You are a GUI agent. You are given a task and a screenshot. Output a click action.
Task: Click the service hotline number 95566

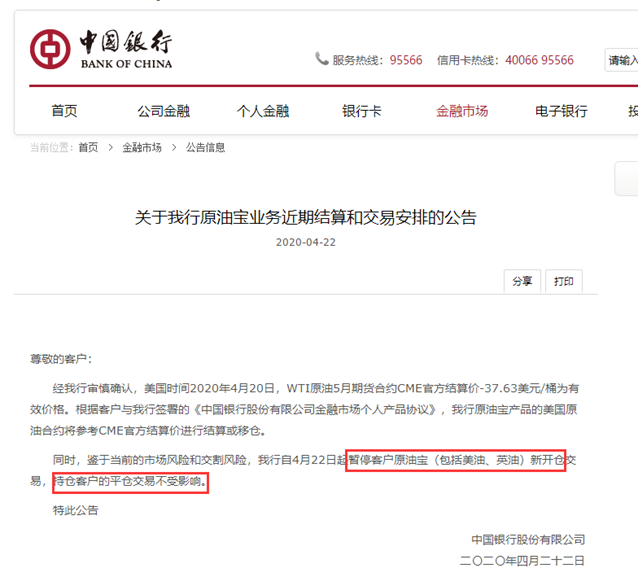(406, 60)
